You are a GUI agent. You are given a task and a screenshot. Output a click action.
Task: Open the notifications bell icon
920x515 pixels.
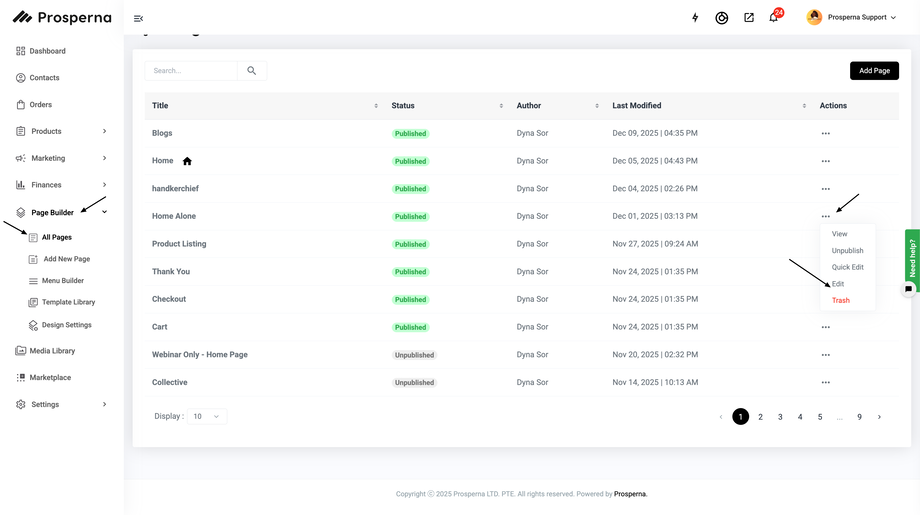[x=773, y=18]
